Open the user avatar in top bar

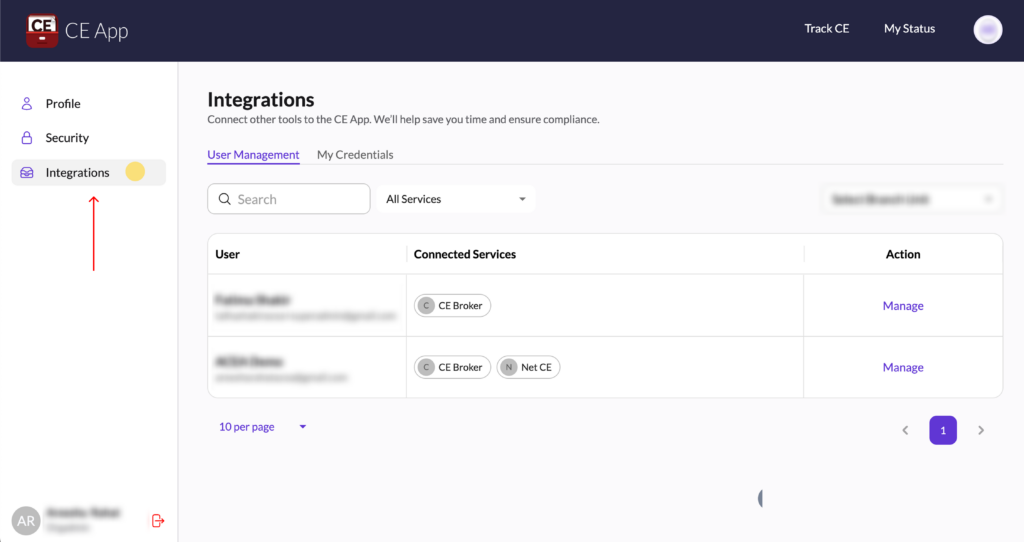987,29
